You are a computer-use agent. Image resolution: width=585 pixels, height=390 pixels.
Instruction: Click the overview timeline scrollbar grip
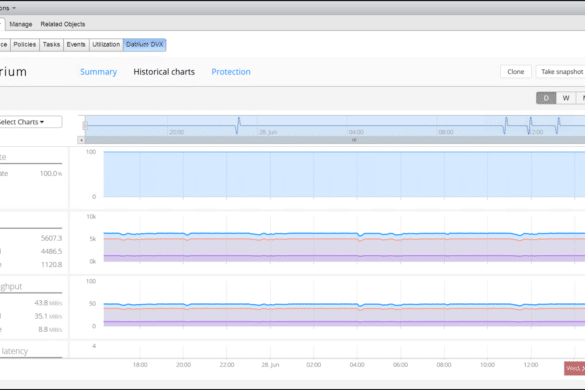click(x=354, y=140)
